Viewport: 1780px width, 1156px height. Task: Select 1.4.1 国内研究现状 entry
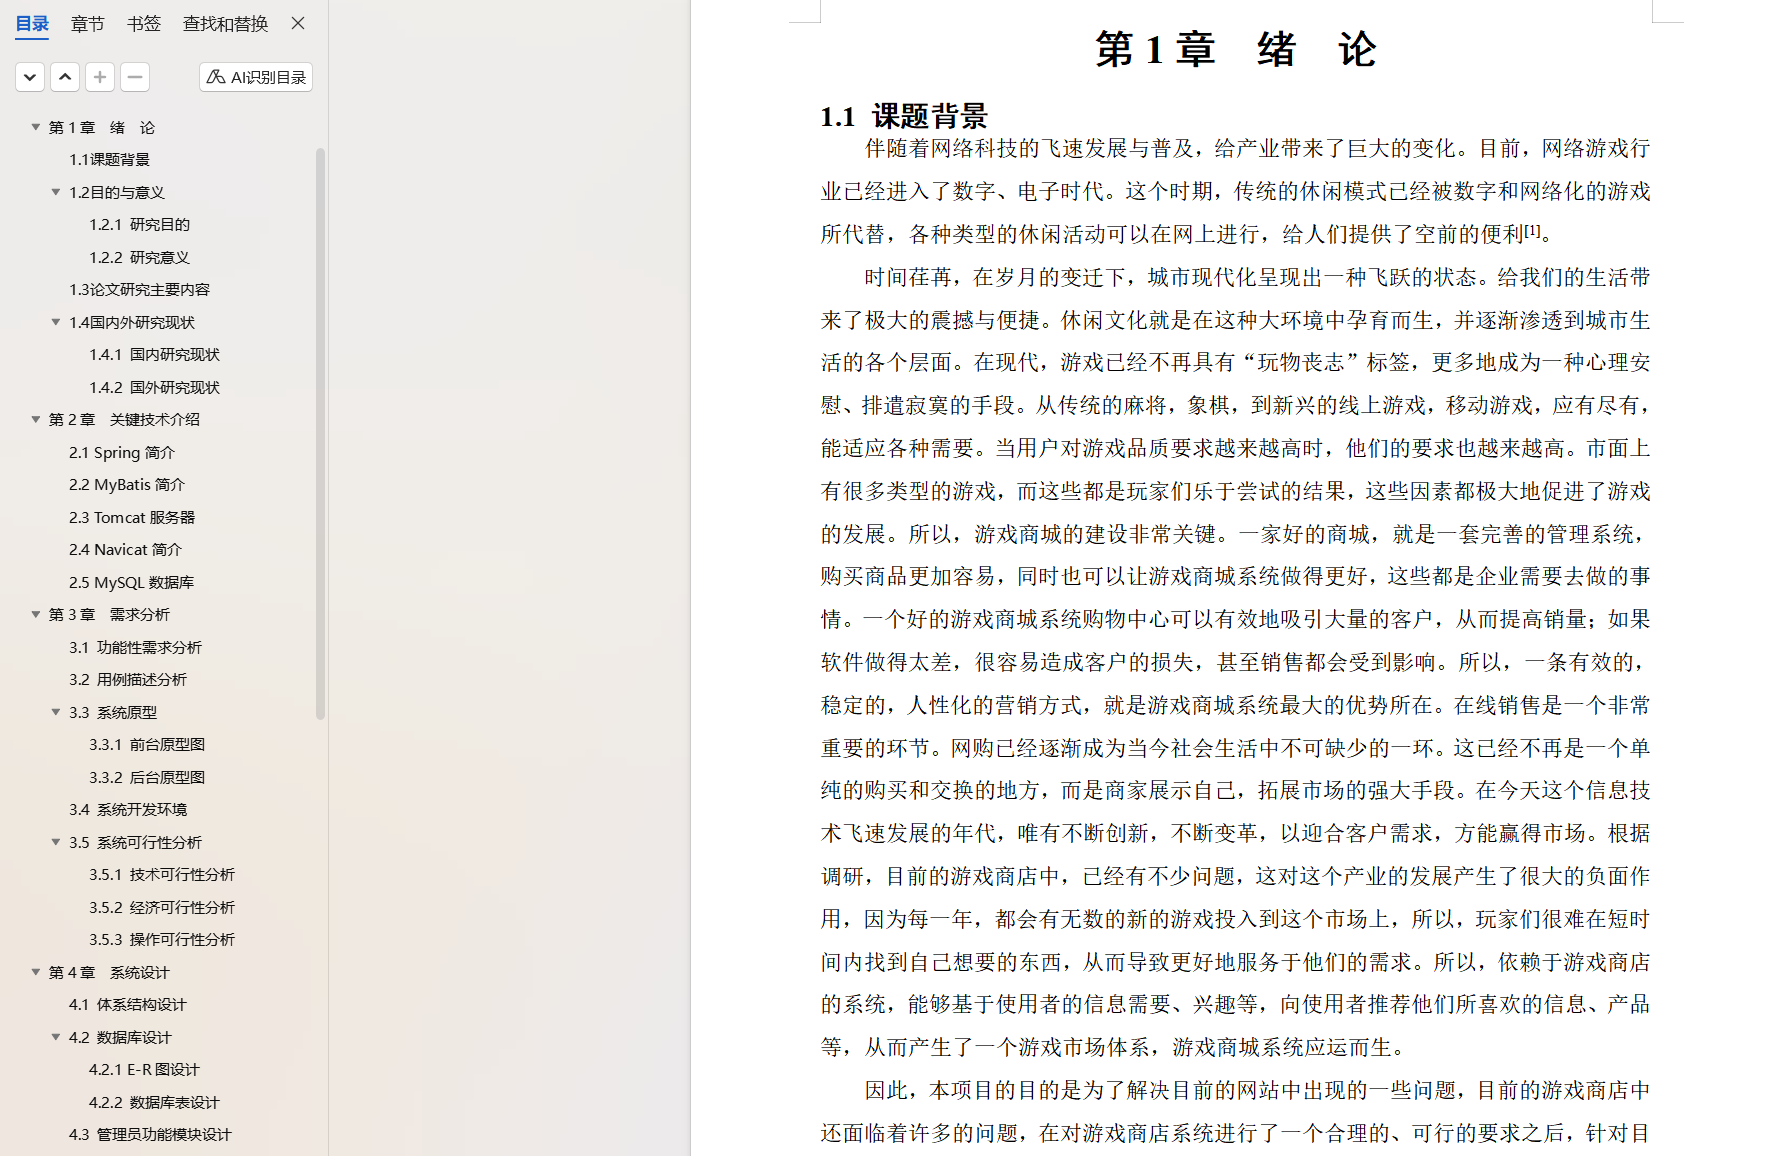point(154,354)
